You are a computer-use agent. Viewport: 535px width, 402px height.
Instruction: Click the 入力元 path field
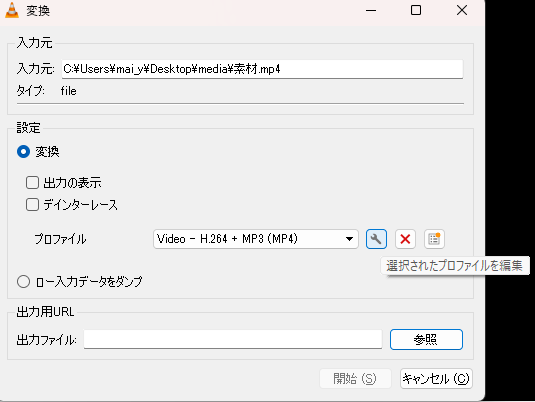(x=262, y=69)
